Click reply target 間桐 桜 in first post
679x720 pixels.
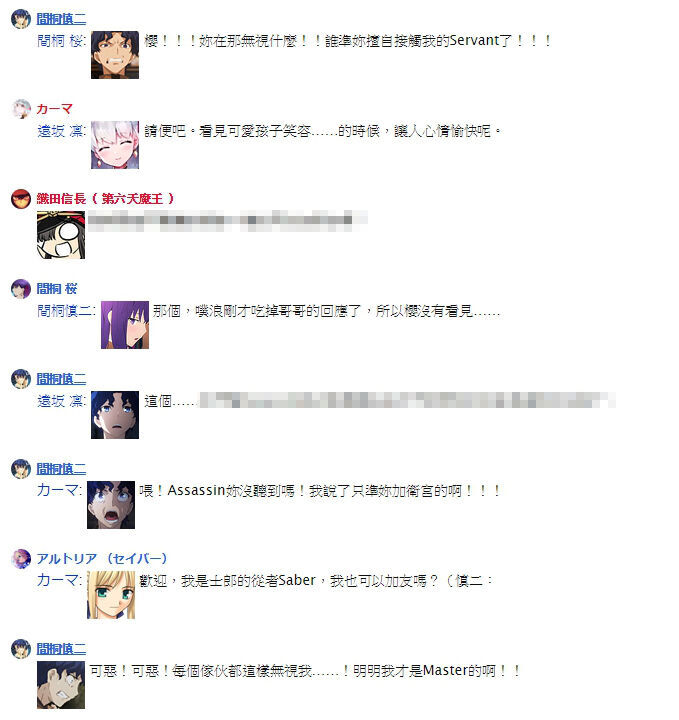pos(62,41)
